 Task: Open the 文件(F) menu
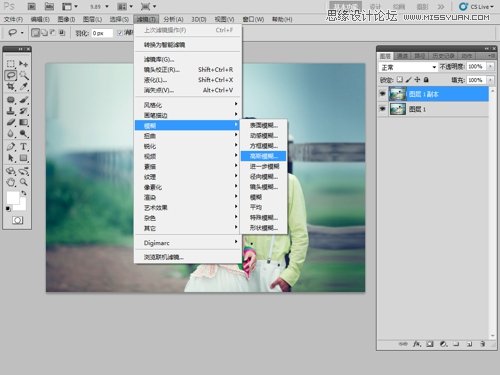pos(13,19)
